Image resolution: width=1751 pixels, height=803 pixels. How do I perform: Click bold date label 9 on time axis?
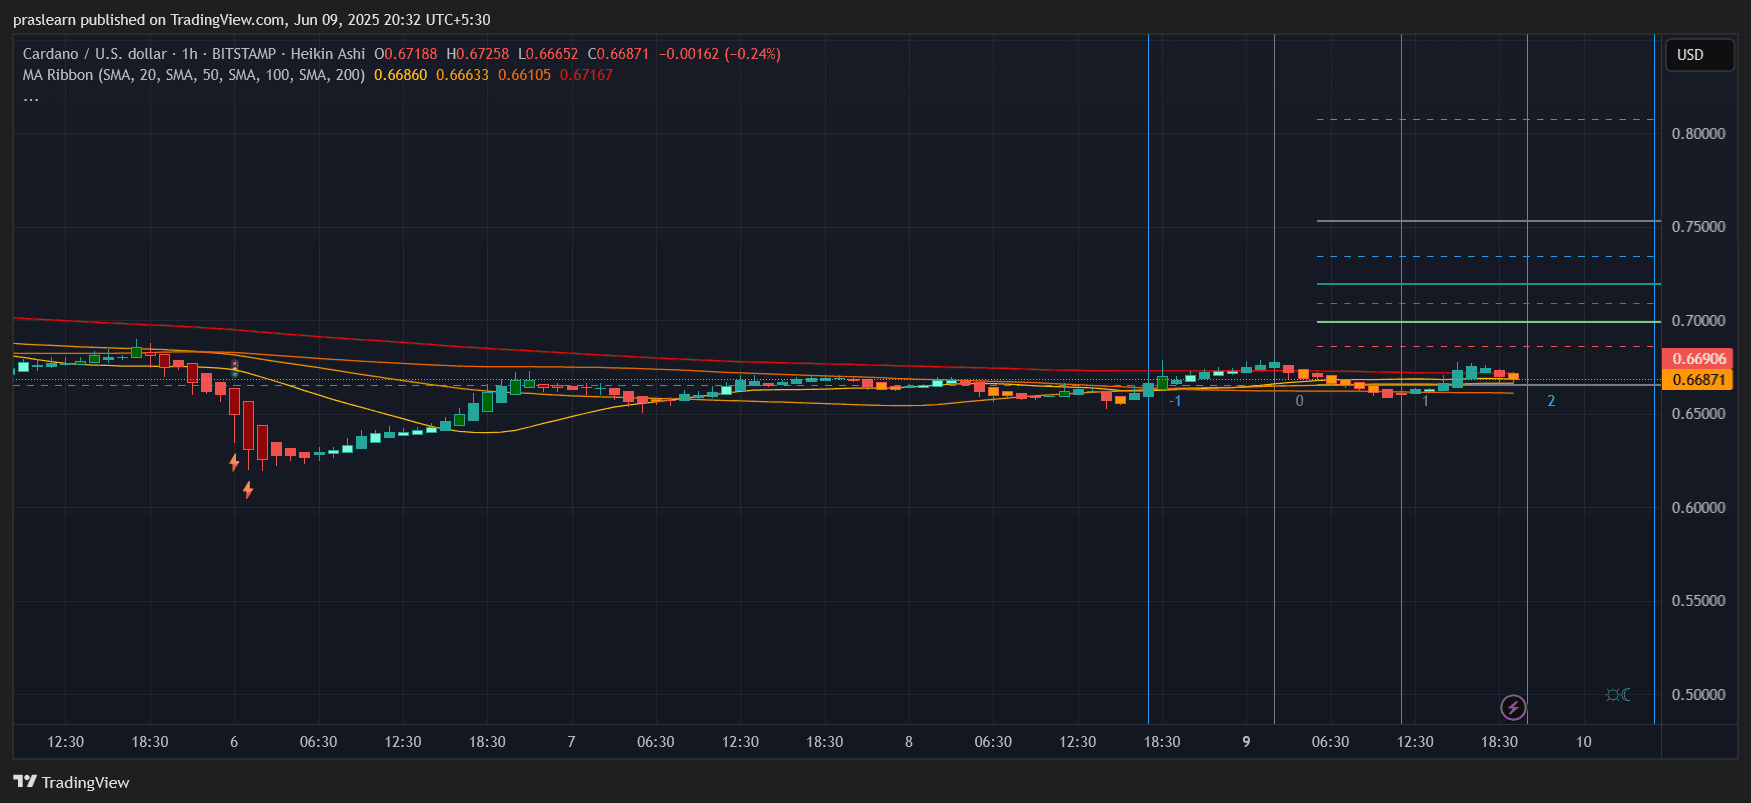(1246, 742)
